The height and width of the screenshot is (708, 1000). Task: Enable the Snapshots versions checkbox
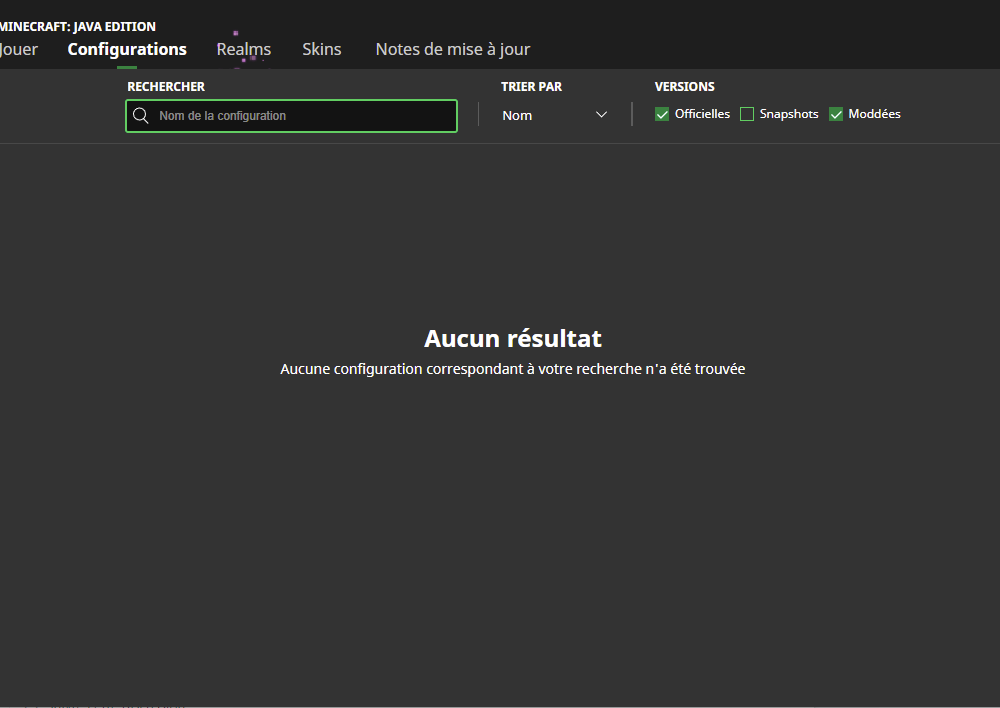747,114
